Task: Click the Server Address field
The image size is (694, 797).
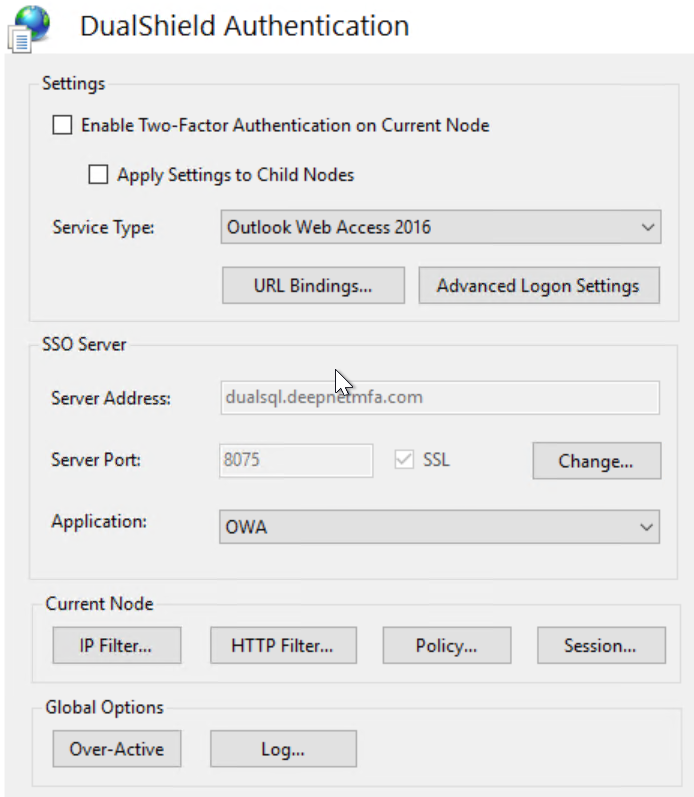Action: pos(438,398)
